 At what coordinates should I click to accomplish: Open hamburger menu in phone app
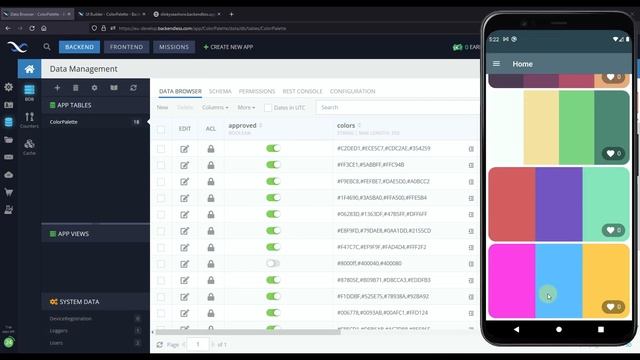(x=496, y=64)
